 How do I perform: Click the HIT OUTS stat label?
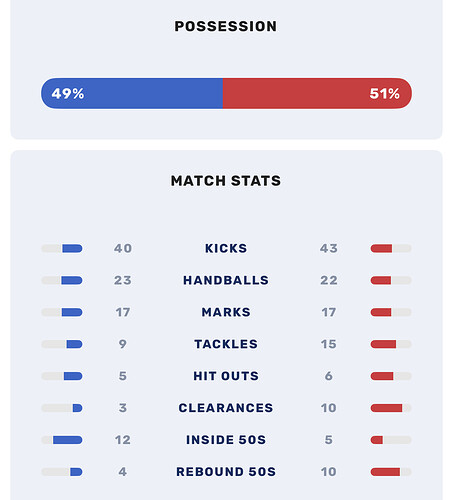click(226, 376)
